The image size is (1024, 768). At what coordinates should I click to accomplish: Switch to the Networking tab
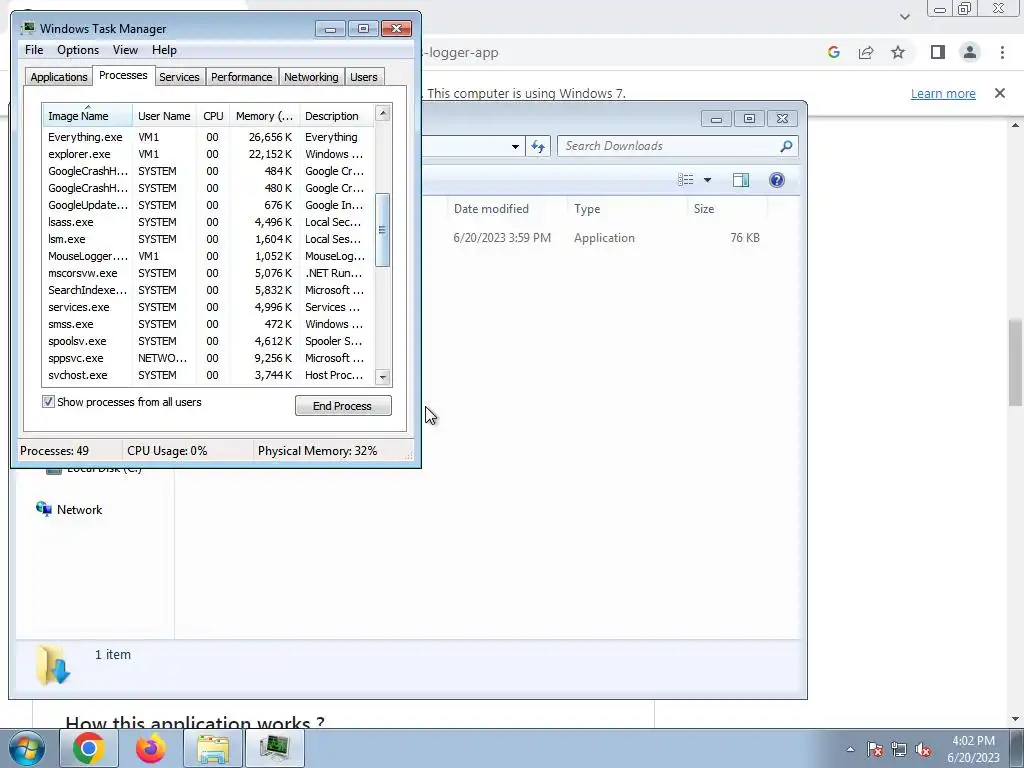tap(311, 77)
